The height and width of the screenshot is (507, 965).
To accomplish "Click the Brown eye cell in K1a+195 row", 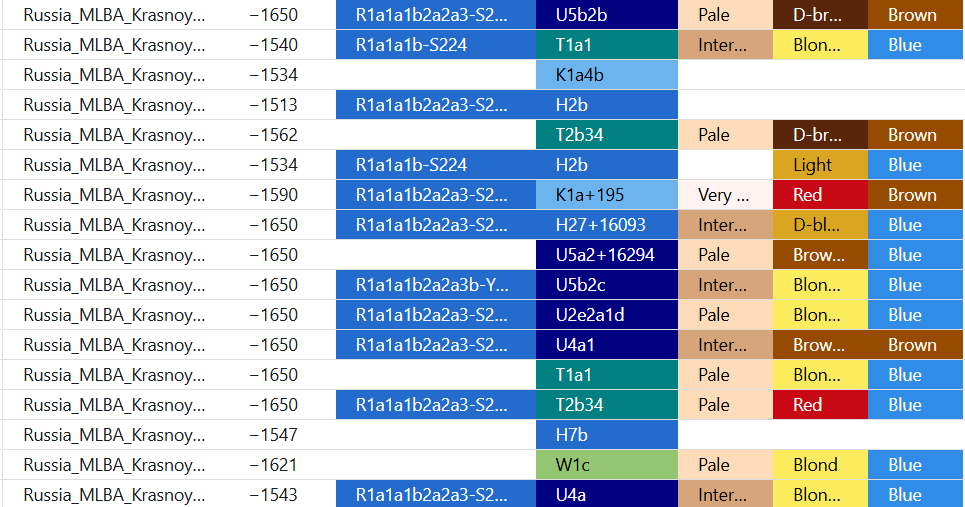I will 916,195.
